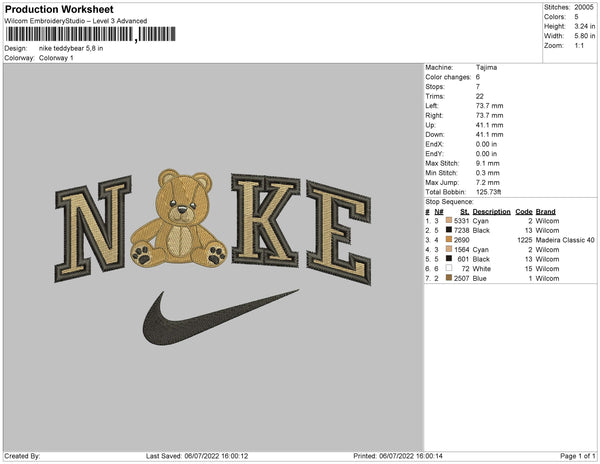The image size is (600, 464).
Task: Click the code 1225 in the stop list
Action: [x=525, y=240]
